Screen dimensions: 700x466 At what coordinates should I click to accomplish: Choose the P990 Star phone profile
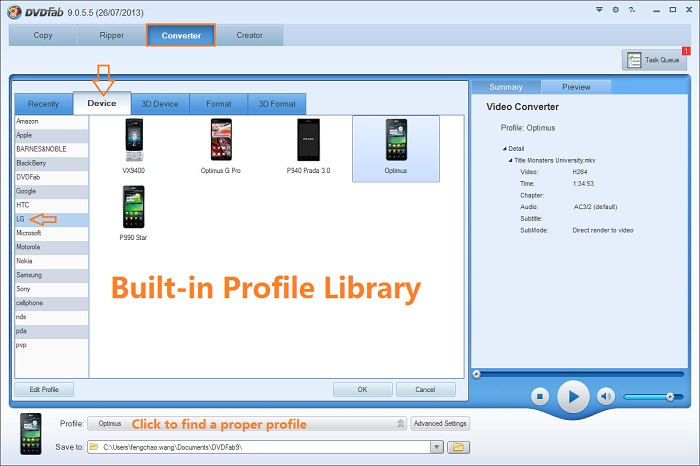133,213
